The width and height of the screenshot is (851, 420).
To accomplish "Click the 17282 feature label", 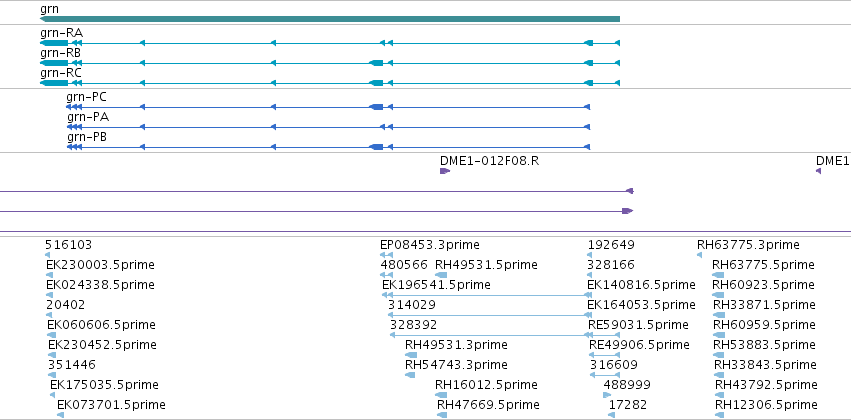I will [628, 405].
